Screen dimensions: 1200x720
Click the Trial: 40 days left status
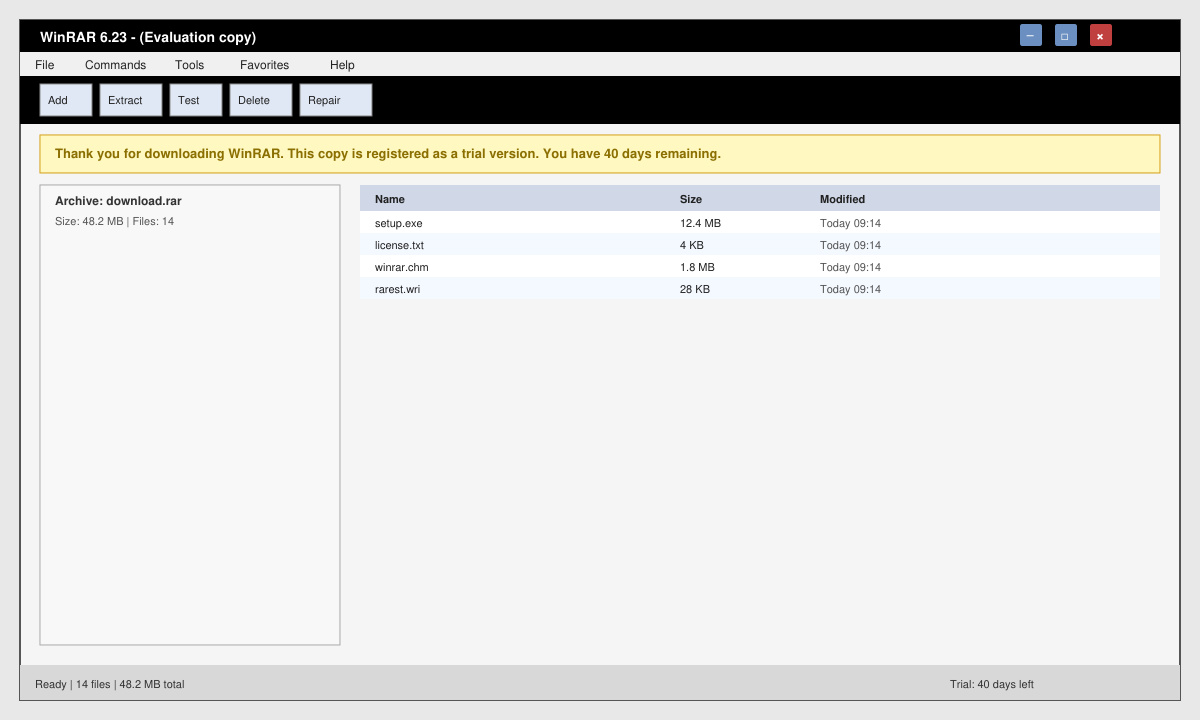(x=991, y=684)
